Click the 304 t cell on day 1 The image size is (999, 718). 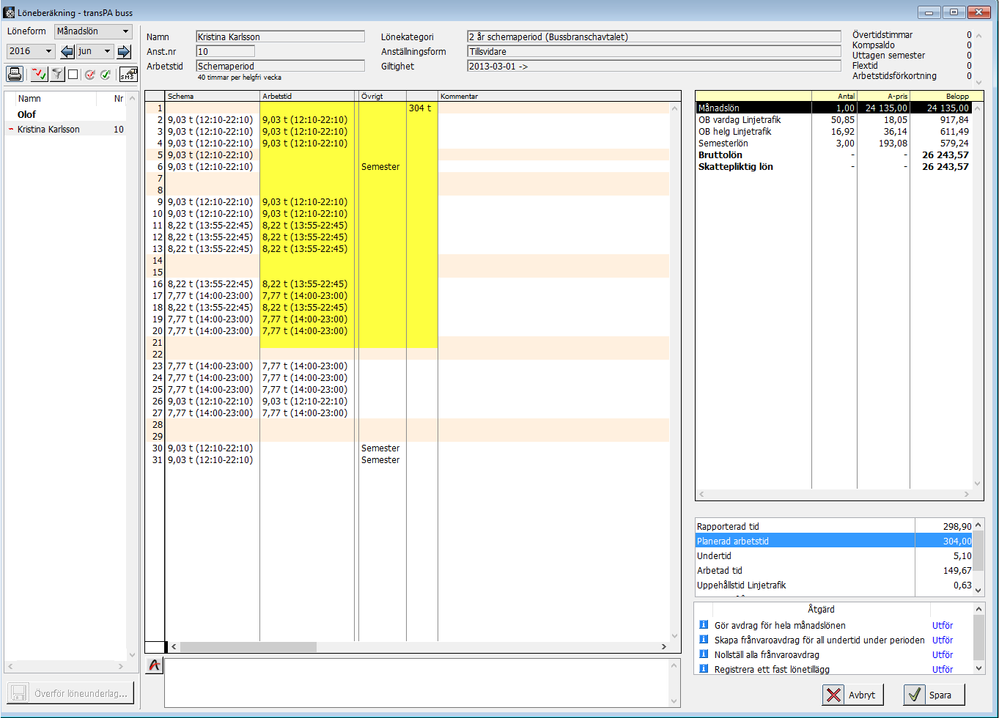(x=420, y=108)
